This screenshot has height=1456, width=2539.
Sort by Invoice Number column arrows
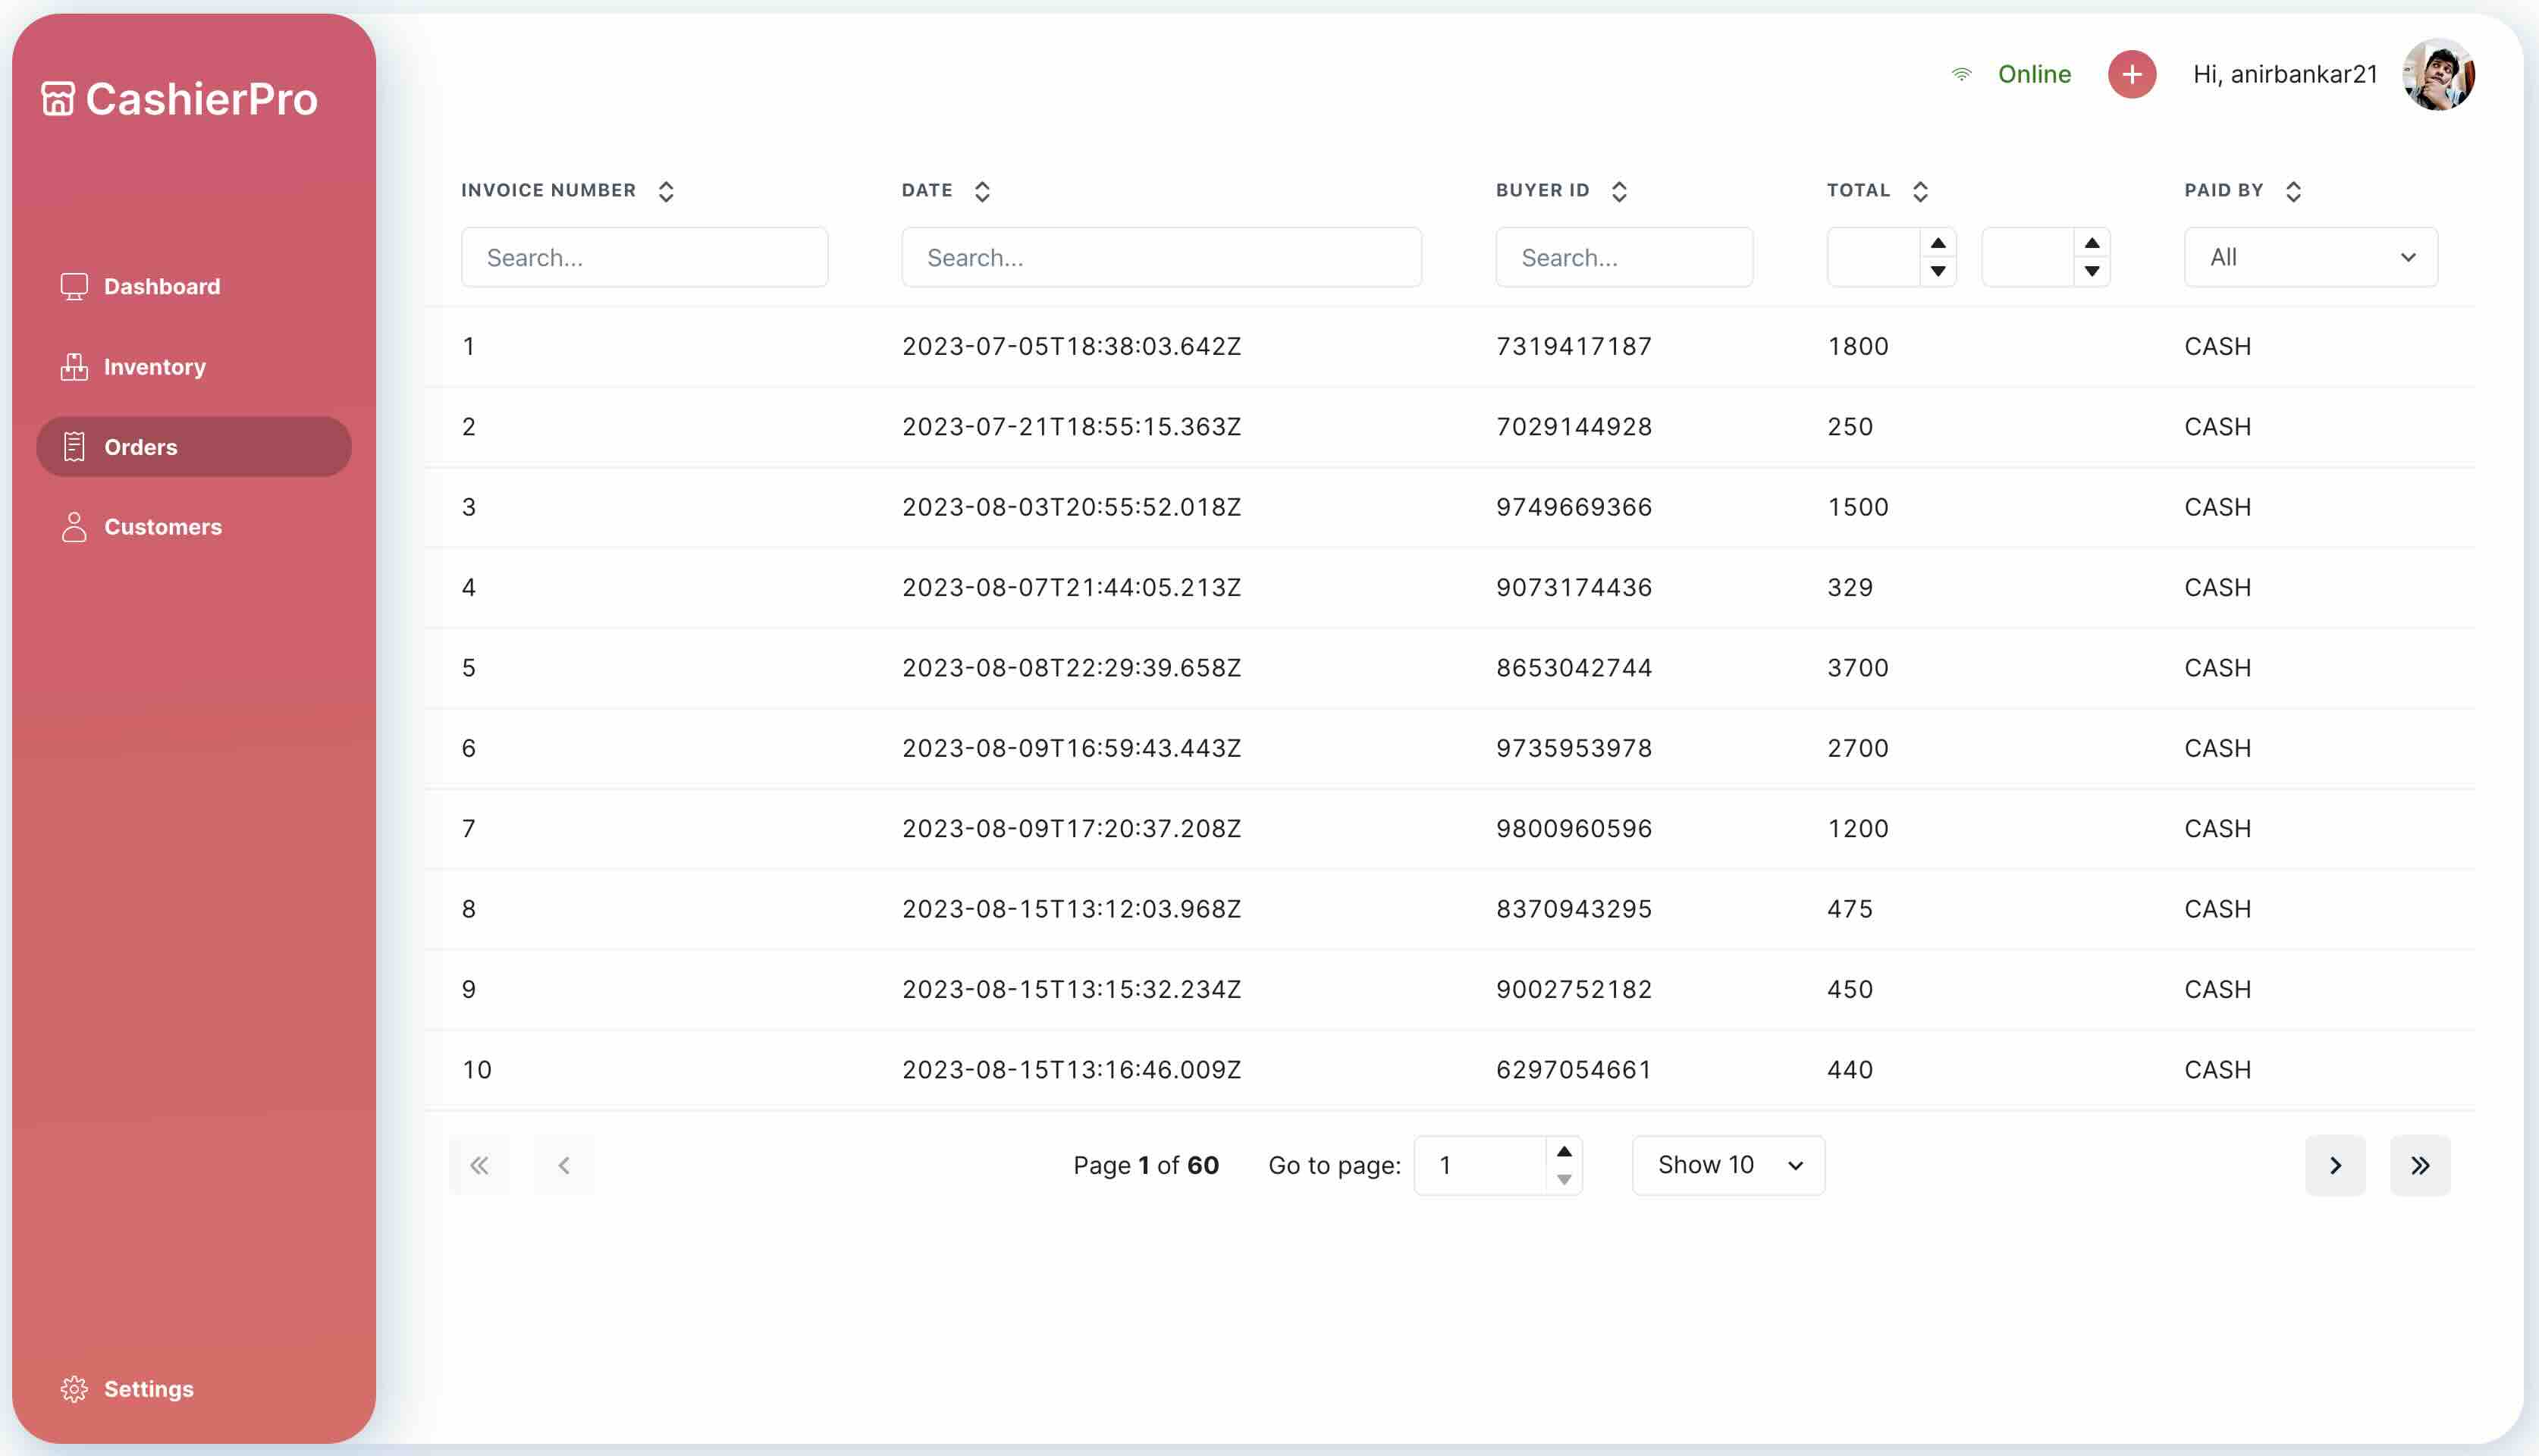(666, 191)
